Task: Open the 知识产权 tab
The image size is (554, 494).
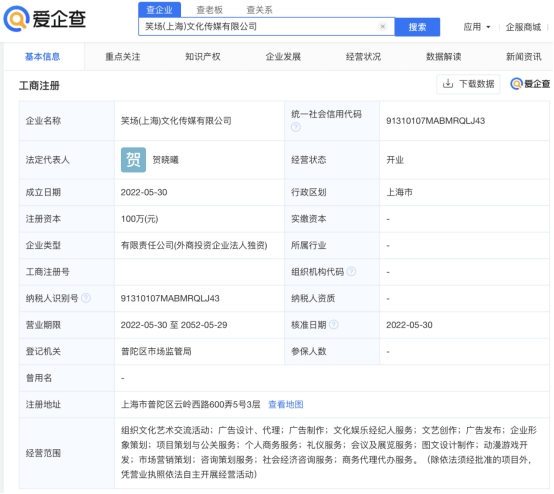Action: click(203, 57)
